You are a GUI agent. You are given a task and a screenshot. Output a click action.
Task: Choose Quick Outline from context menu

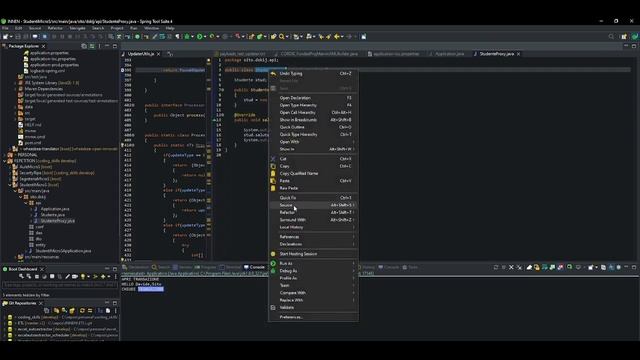coord(313,127)
